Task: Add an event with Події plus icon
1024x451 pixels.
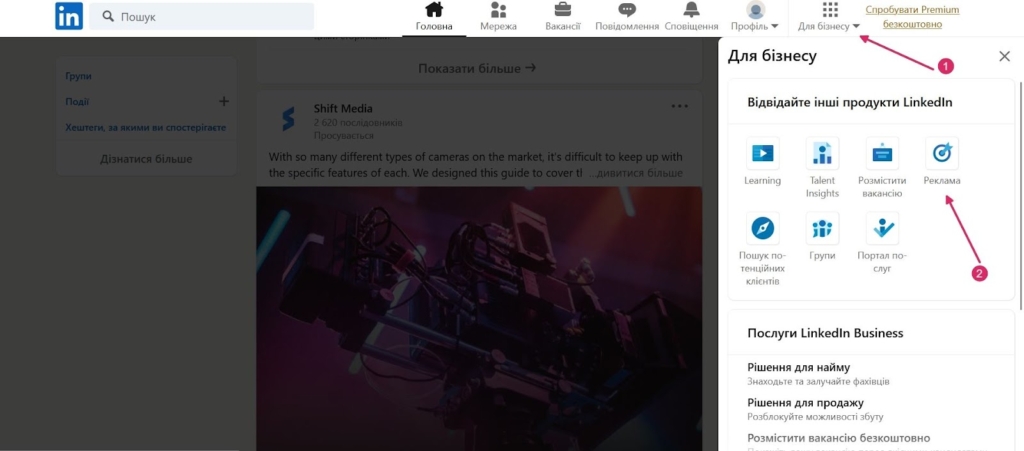Action: pos(224,101)
